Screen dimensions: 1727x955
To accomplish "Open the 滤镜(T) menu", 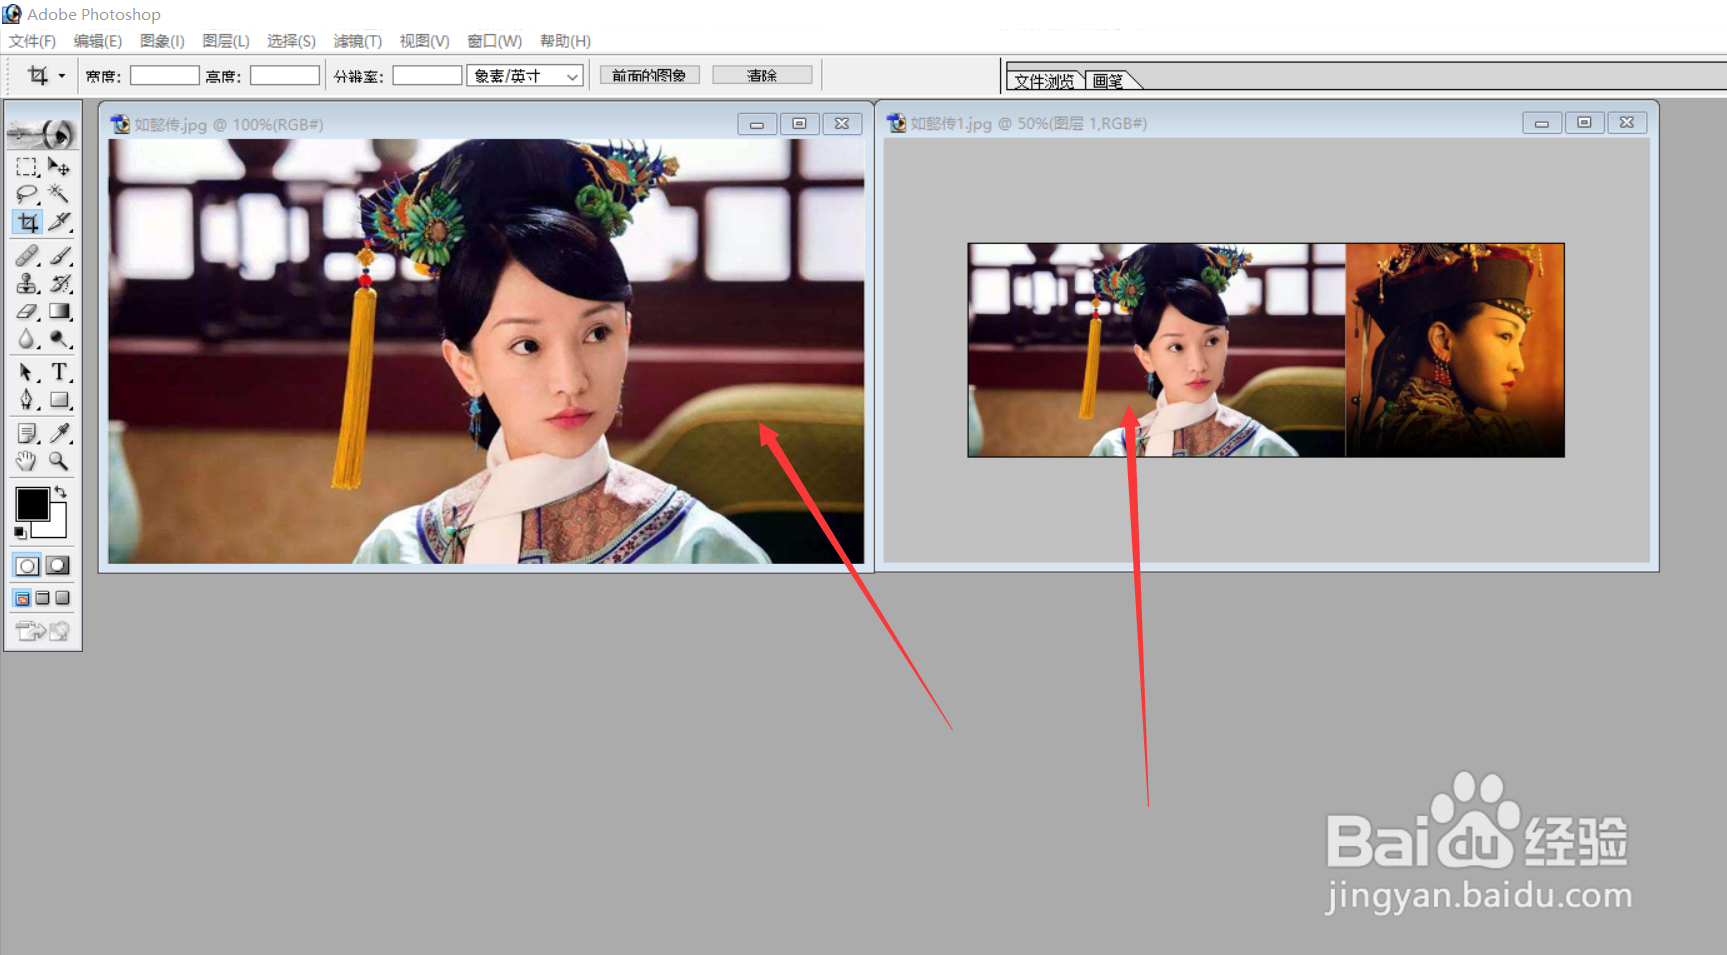I will [357, 41].
